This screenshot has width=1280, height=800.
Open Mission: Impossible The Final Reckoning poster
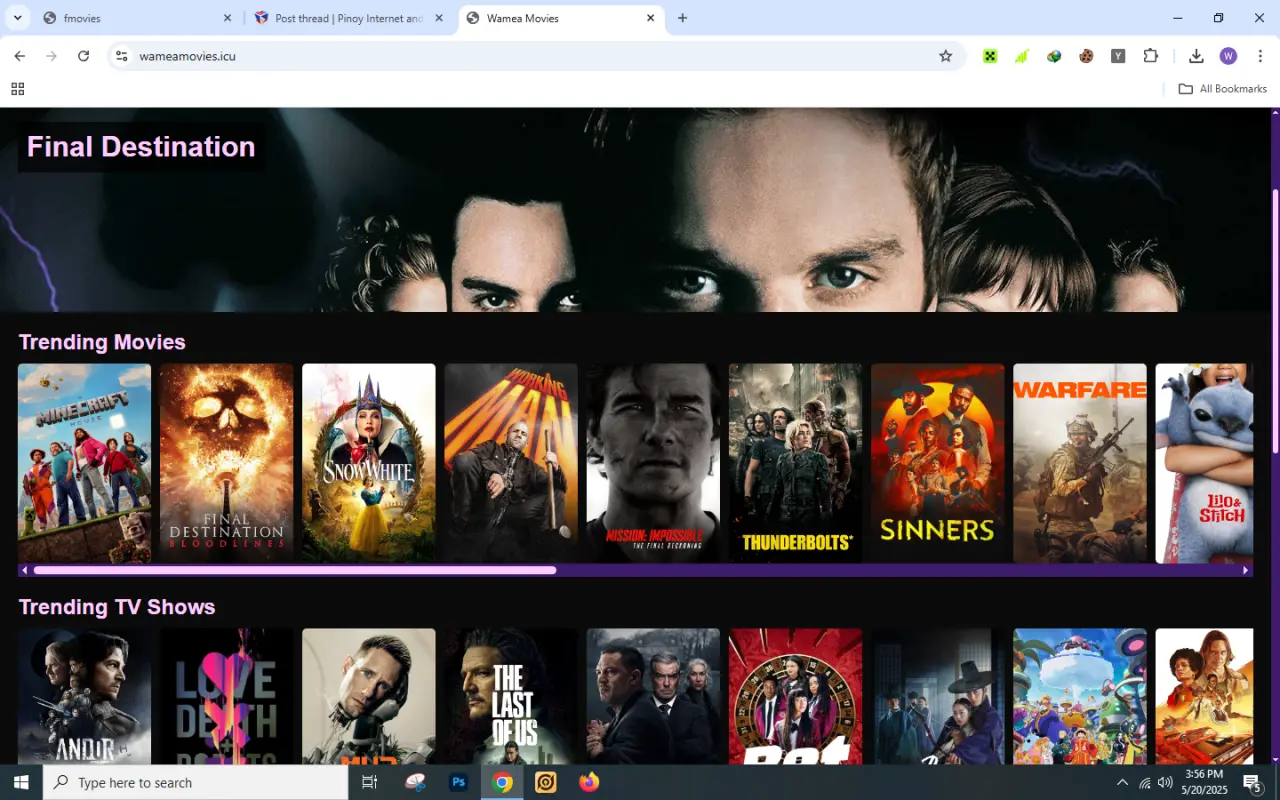pyautogui.click(x=653, y=463)
